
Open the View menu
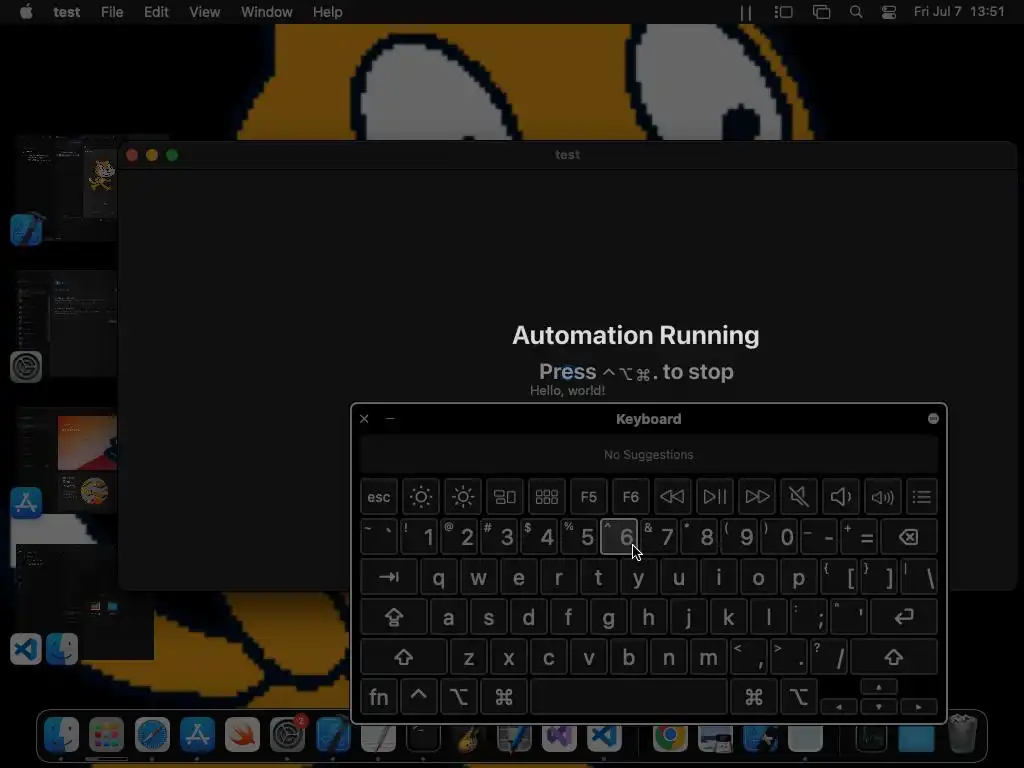pos(204,12)
